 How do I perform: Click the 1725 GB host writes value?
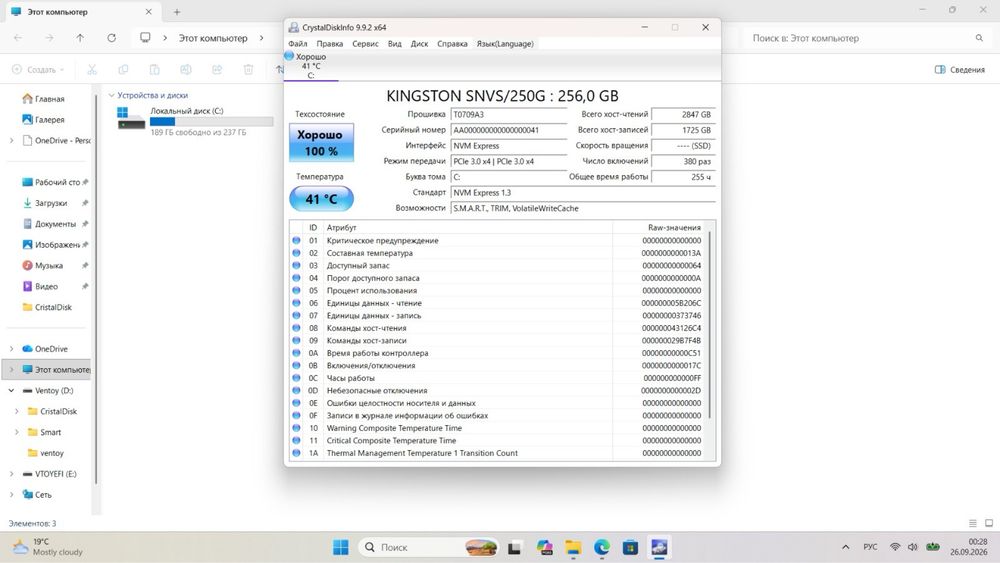[682, 130]
